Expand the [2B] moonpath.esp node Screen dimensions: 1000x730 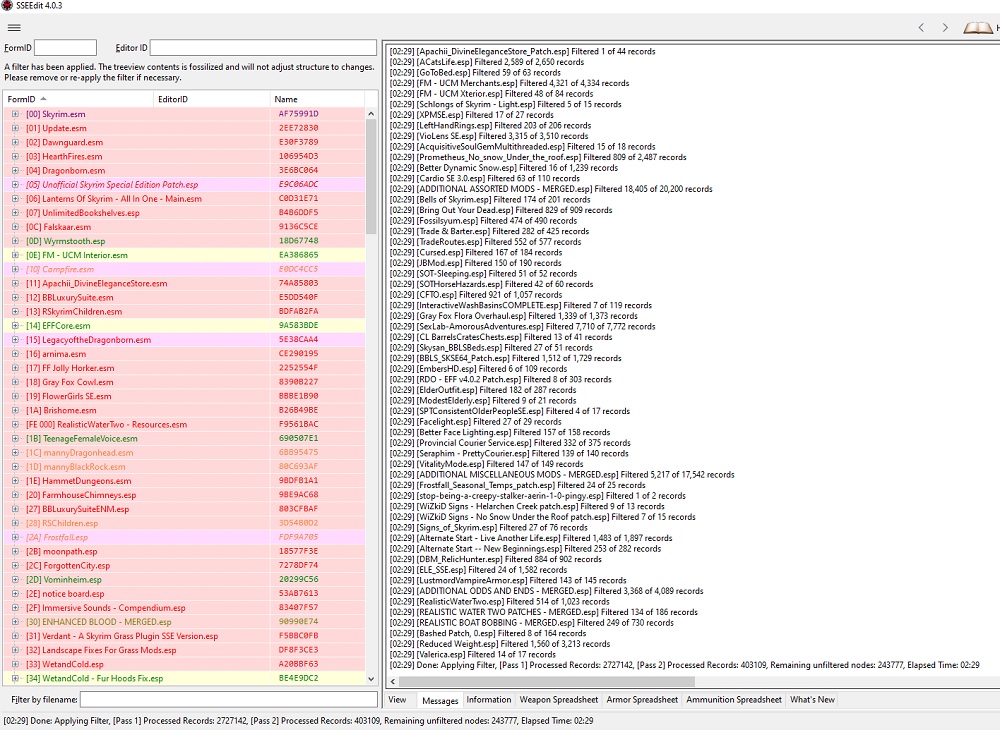tap(15, 551)
